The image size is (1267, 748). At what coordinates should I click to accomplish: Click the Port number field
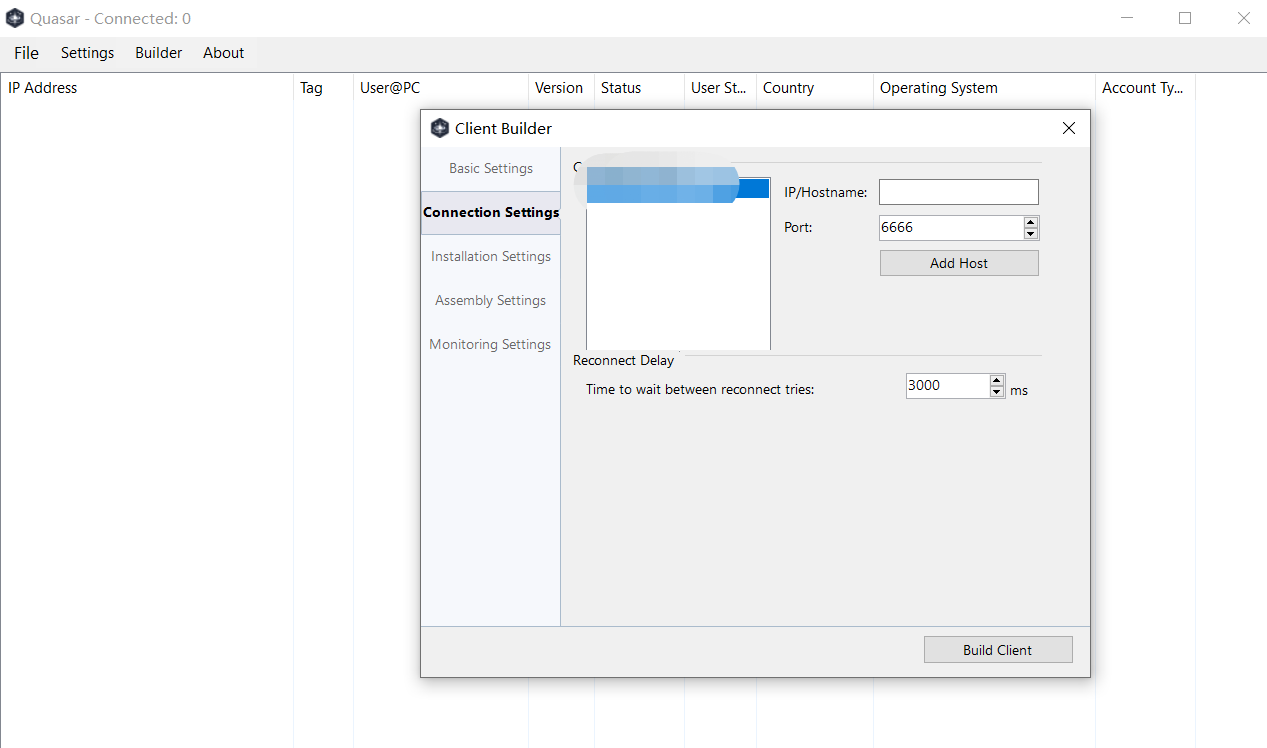pos(951,227)
